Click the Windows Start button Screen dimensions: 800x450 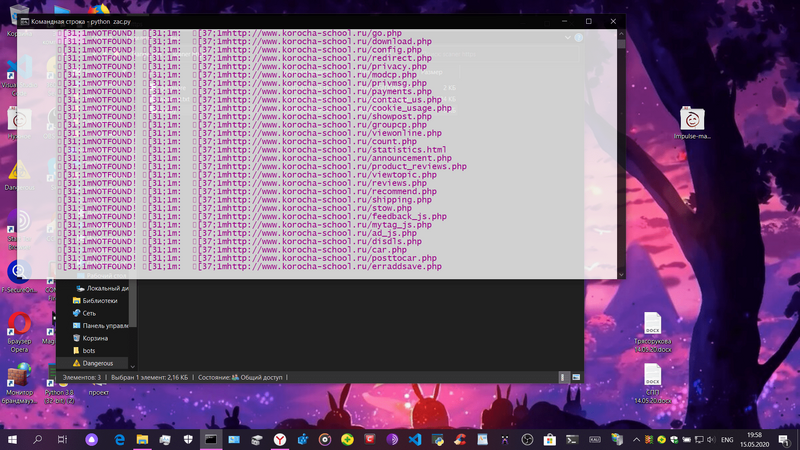pos(12,439)
